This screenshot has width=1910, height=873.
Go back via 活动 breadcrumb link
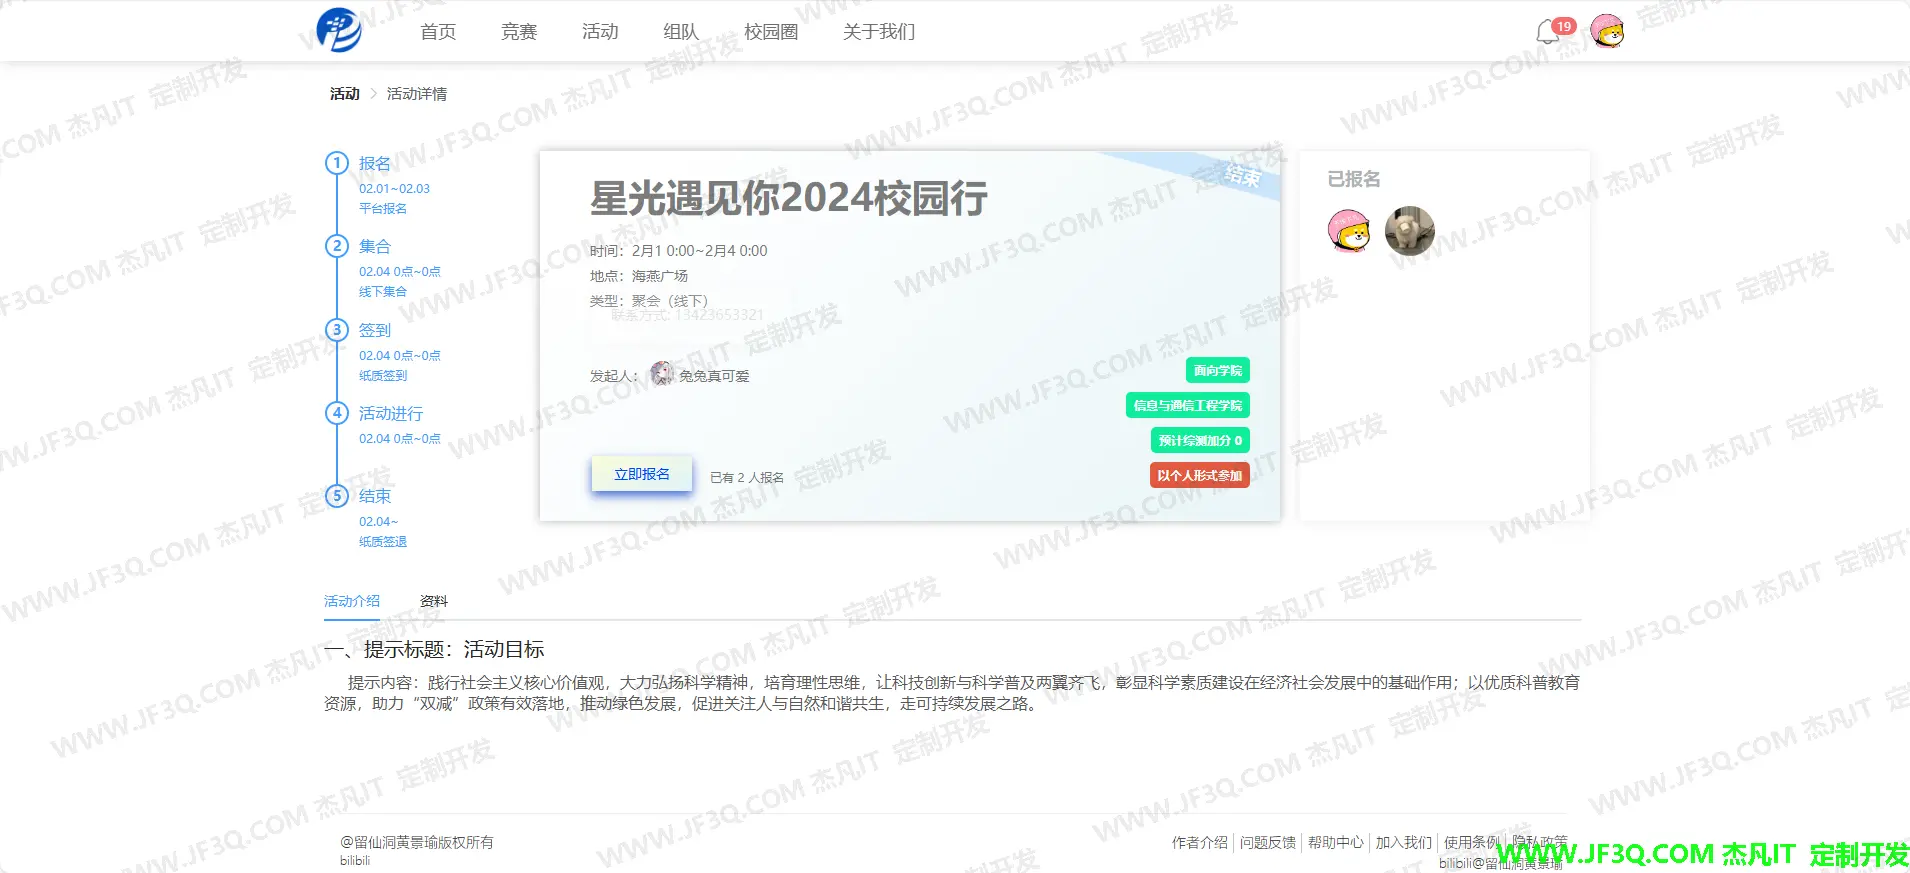pyautogui.click(x=345, y=94)
